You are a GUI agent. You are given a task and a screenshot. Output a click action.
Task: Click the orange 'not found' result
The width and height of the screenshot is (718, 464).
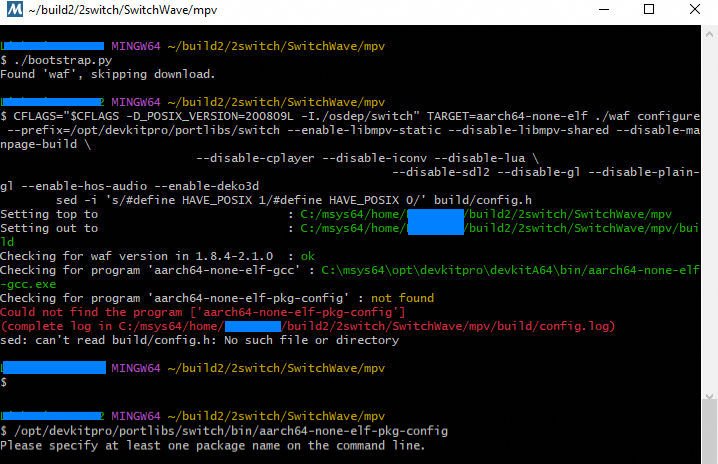403,298
